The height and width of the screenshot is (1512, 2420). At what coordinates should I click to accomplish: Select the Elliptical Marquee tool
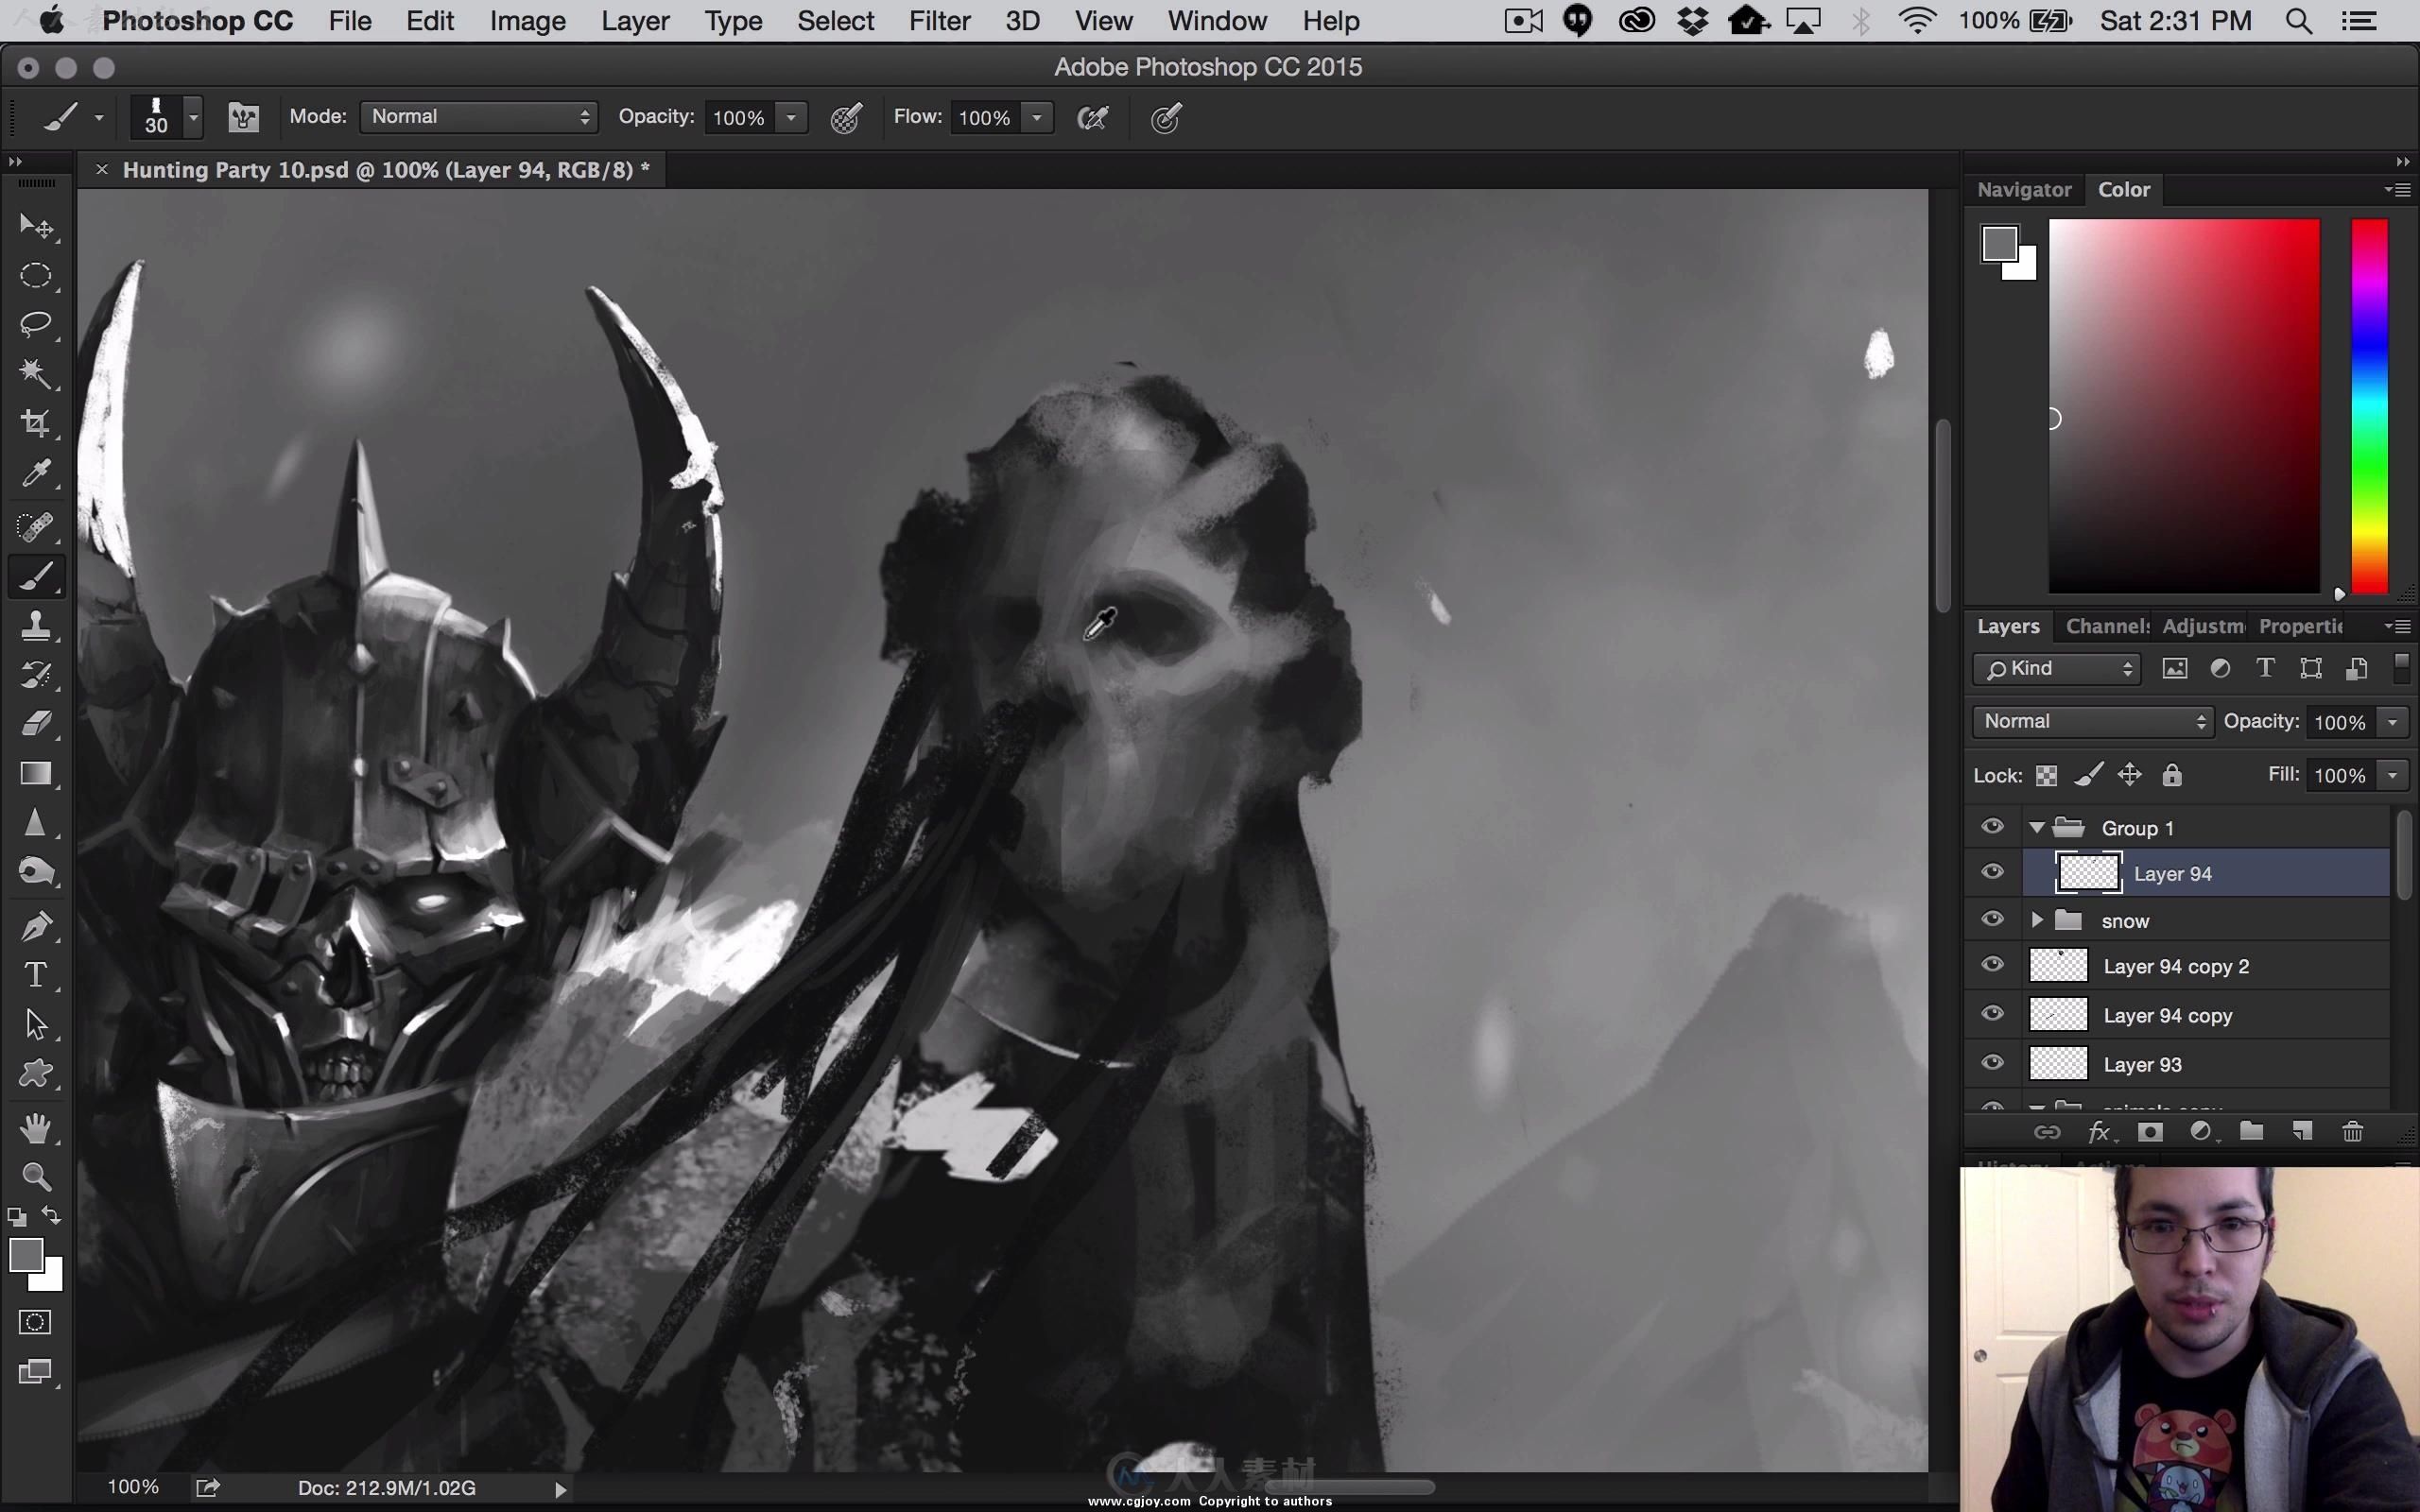click(x=36, y=275)
